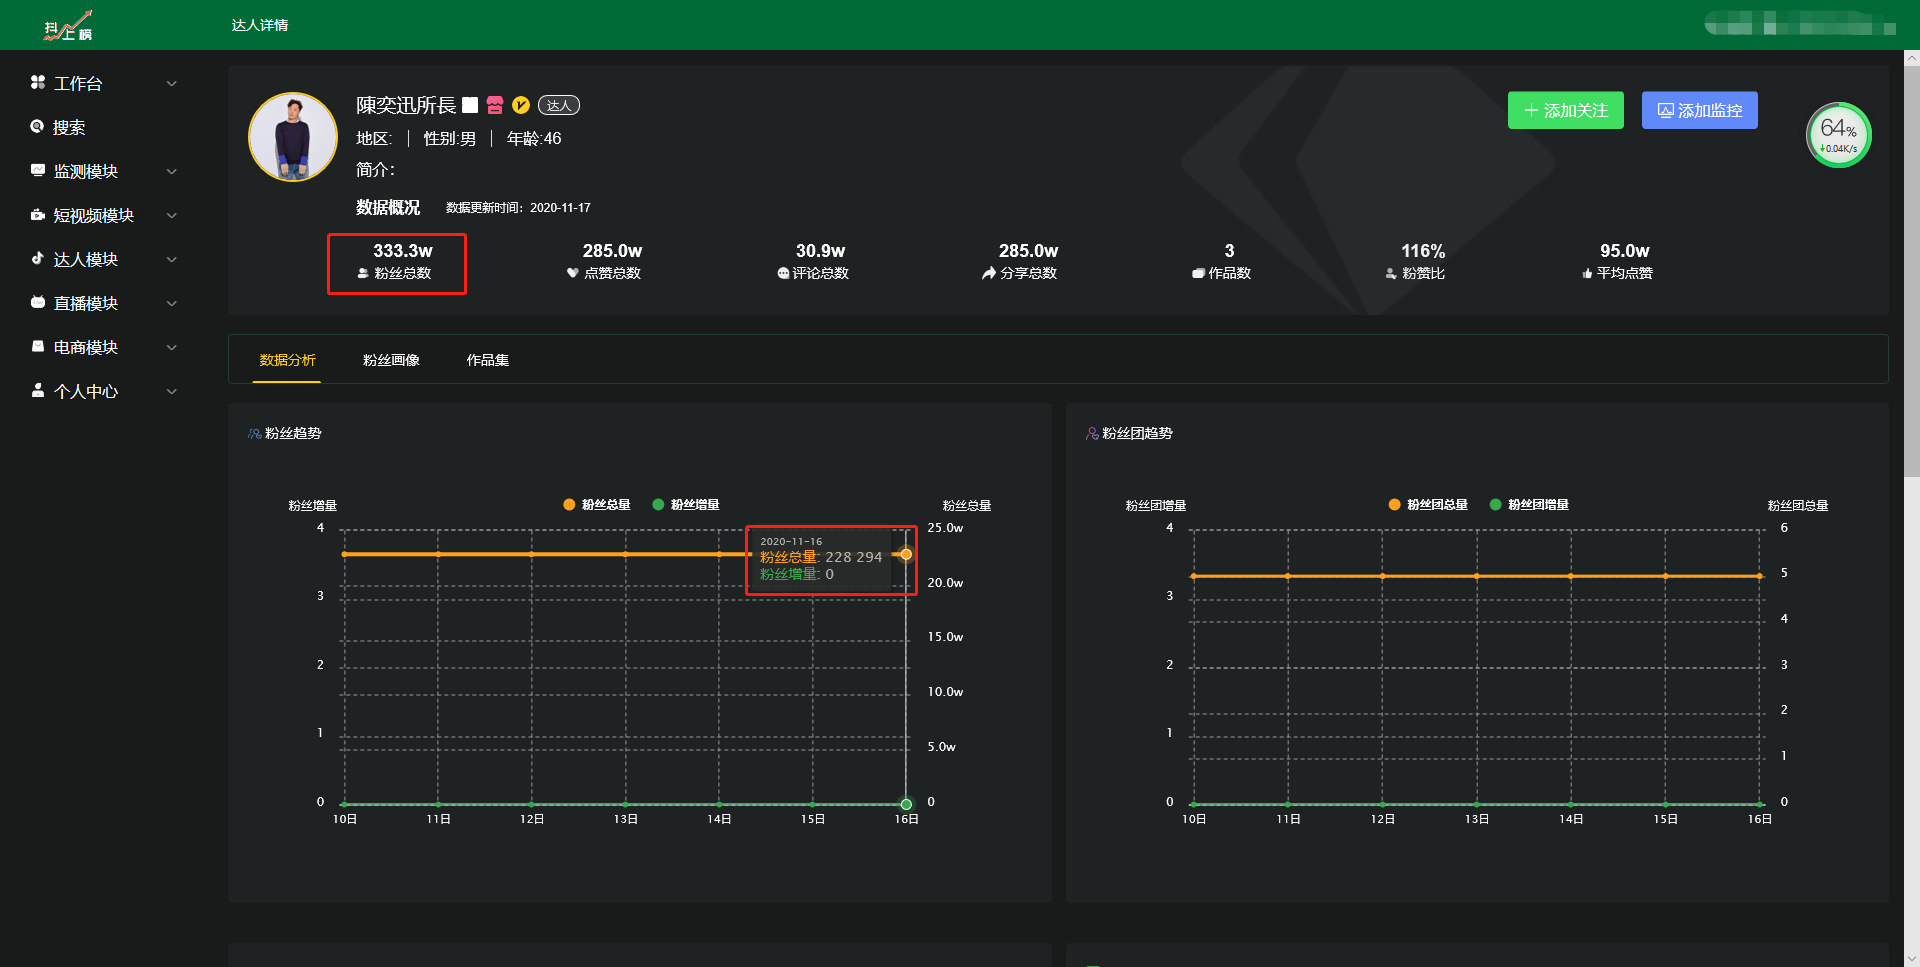
Task: Click the 达人 tag beside the name
Action: (x=559, y=105)
